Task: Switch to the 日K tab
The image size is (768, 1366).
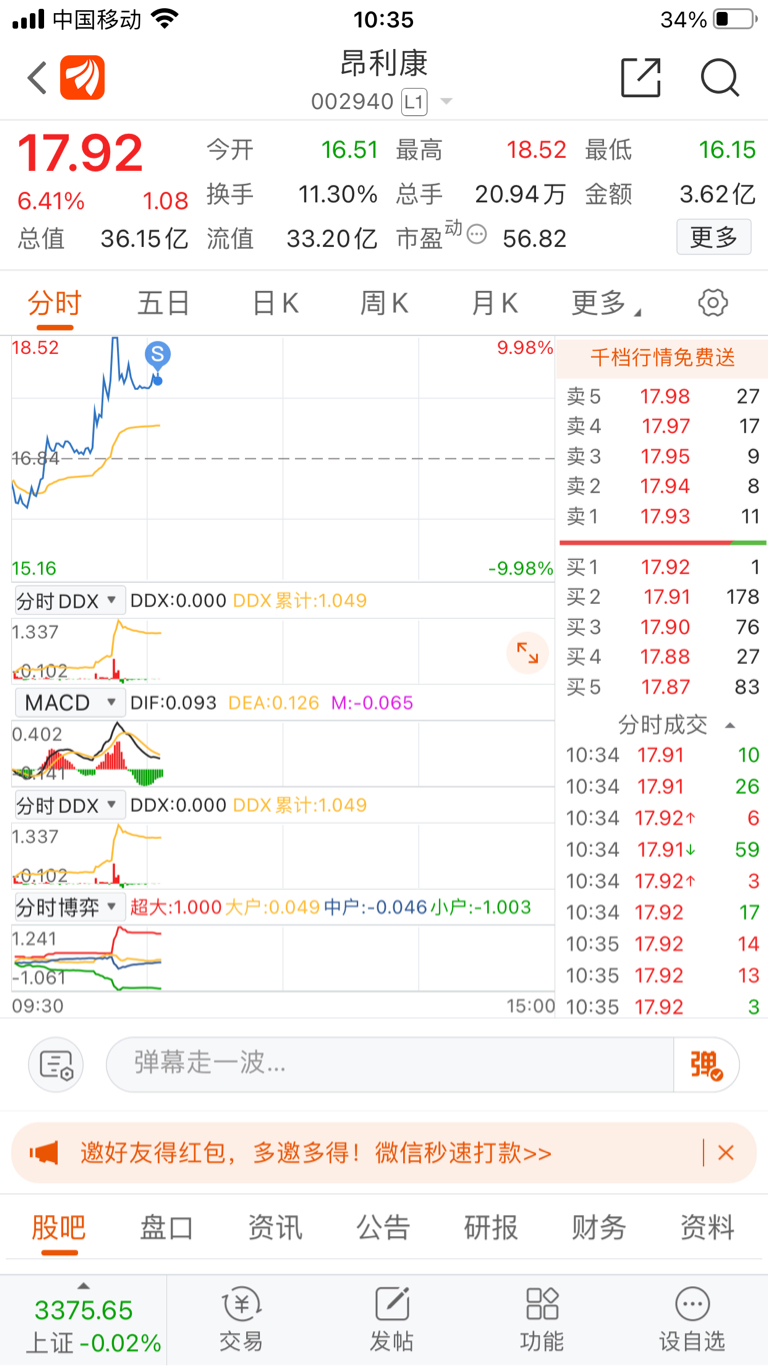Action: point(276,302)
